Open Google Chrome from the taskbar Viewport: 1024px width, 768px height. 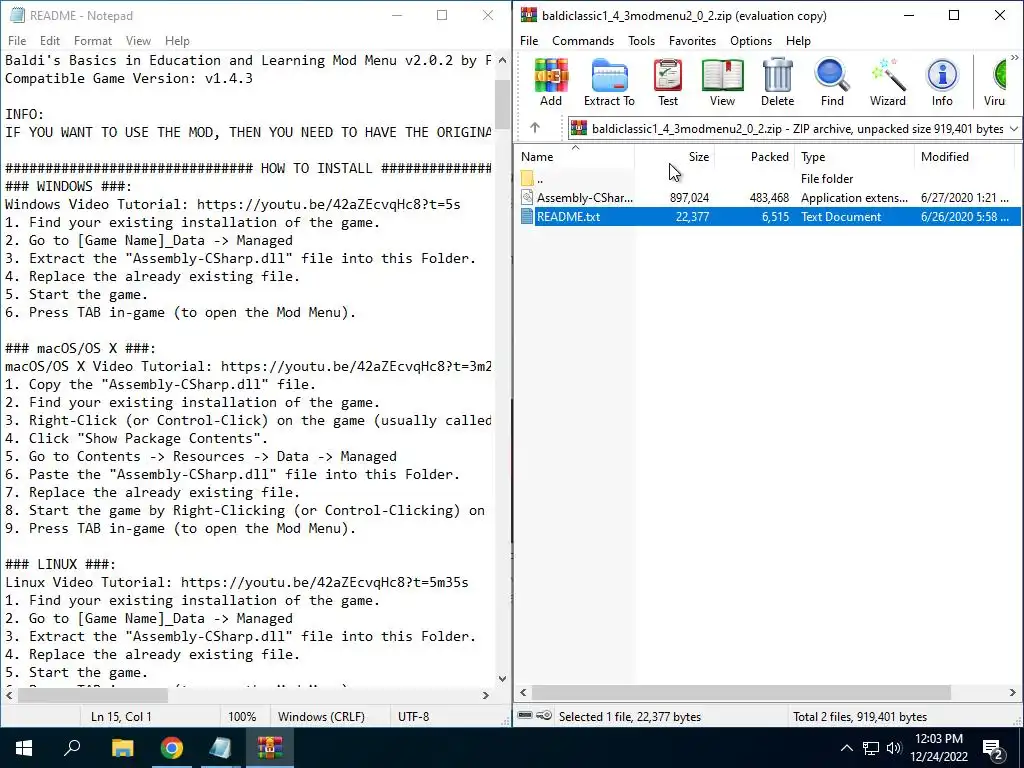171,748
